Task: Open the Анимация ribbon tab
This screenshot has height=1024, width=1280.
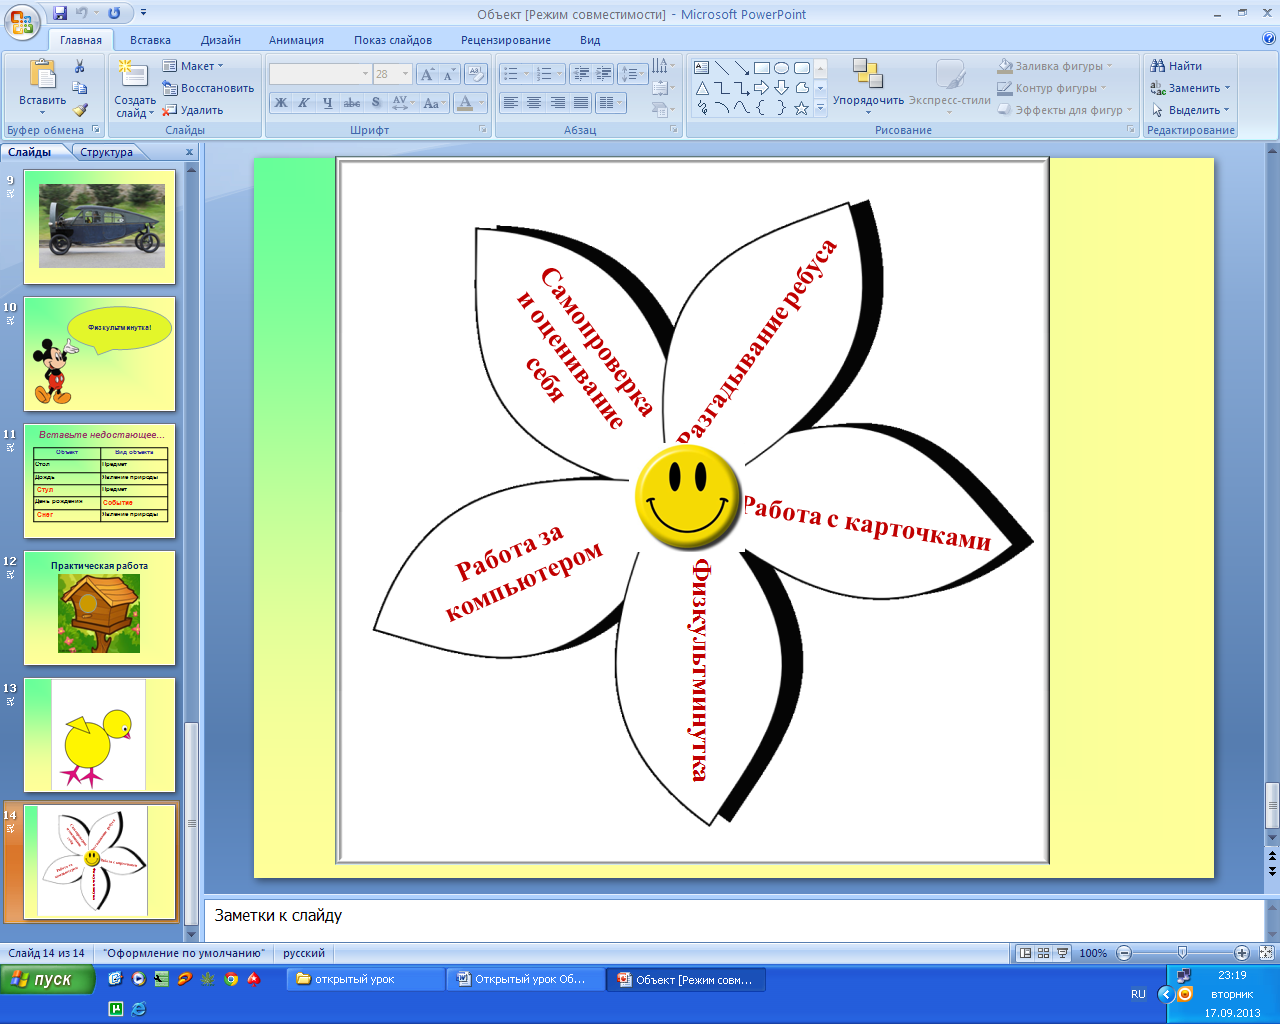Action: pos(296,40)
